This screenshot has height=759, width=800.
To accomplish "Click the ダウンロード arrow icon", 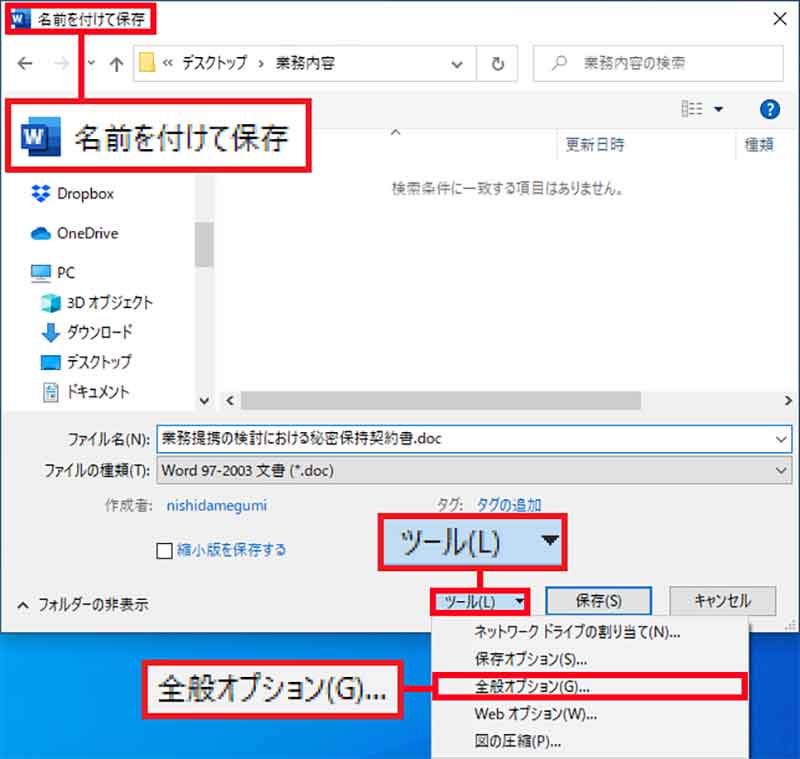I will (51, 333).
